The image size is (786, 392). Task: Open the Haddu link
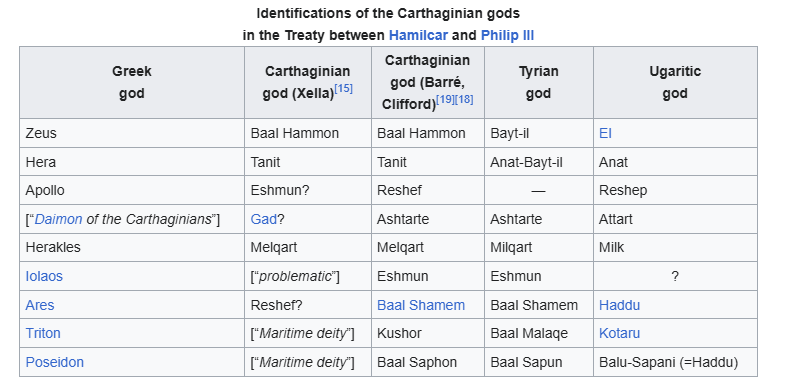tap(619, 305)
